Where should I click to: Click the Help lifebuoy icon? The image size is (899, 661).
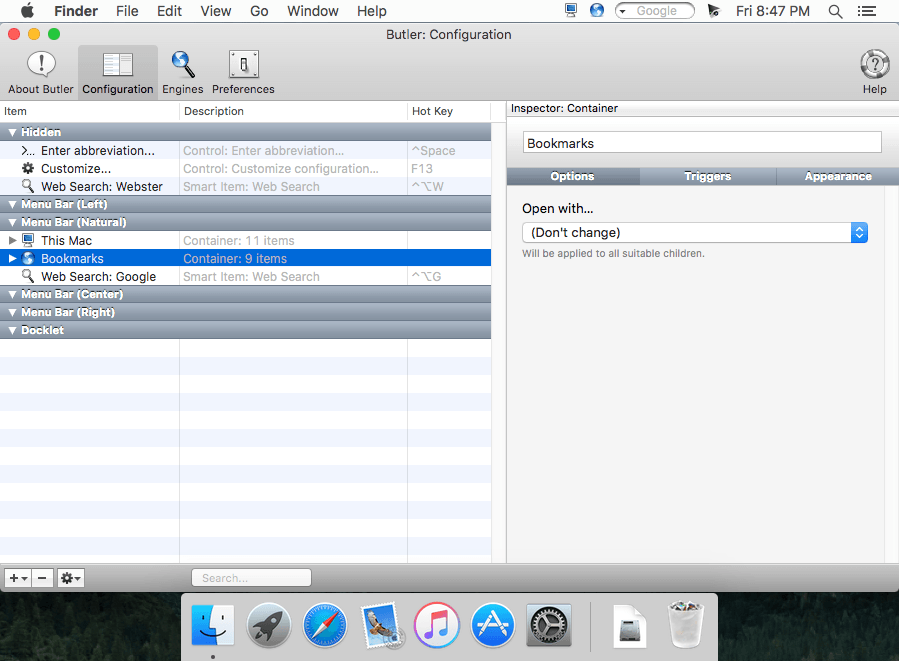(874, 65)
